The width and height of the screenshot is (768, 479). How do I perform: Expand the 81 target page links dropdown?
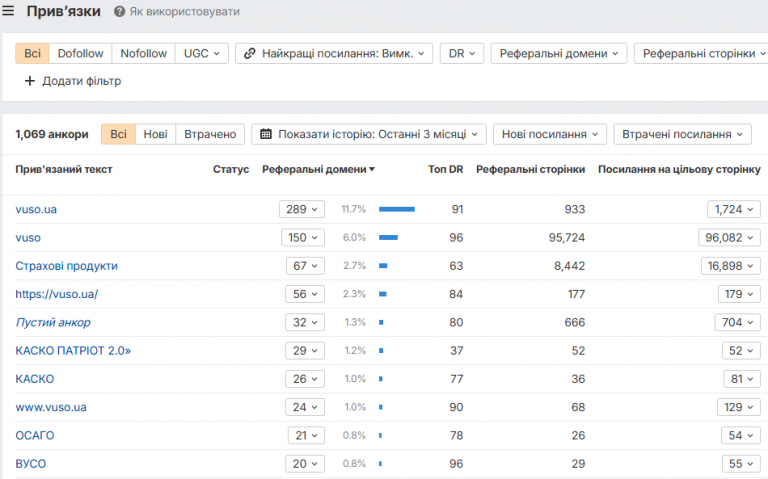point(742,379)
